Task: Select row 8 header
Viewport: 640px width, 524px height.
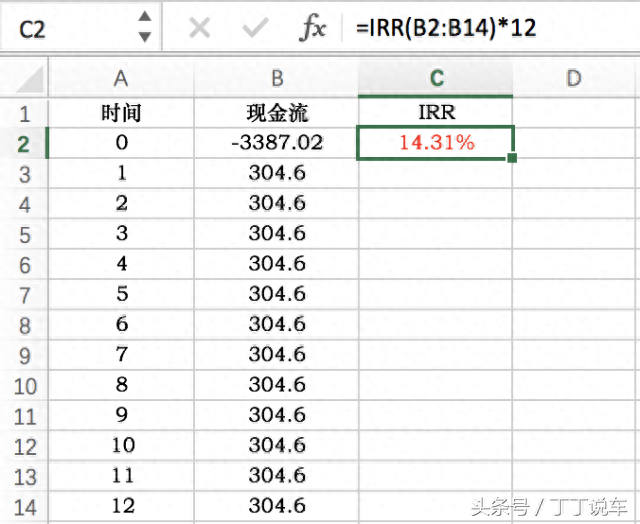Action: 24,325
